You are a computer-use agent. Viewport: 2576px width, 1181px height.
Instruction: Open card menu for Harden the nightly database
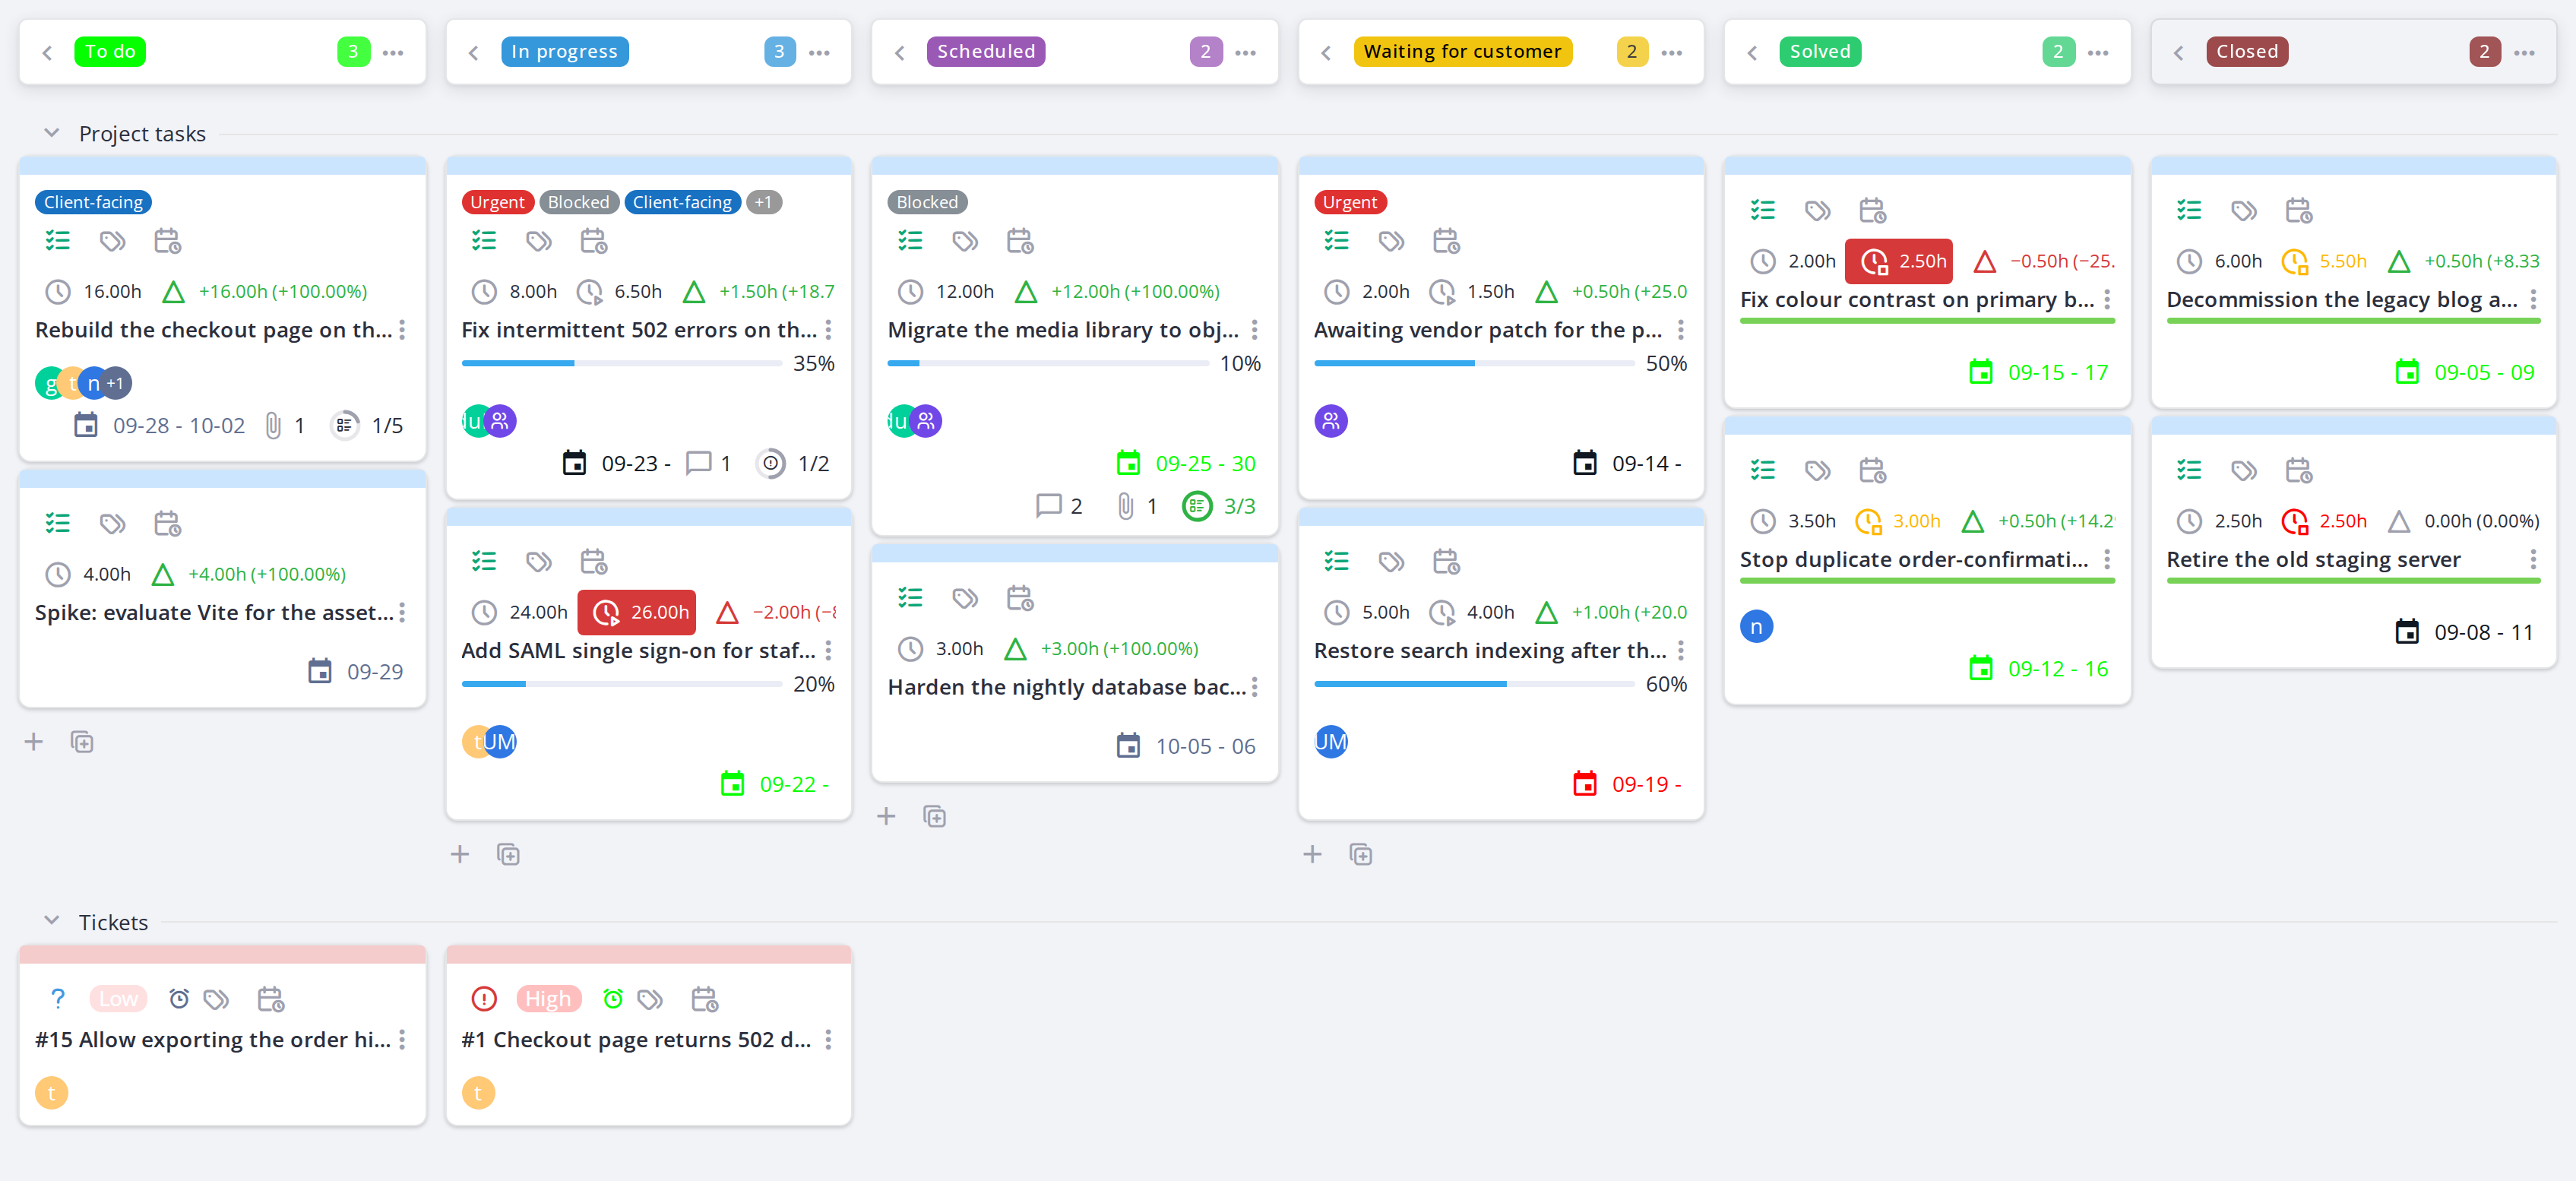point(1254,687)
